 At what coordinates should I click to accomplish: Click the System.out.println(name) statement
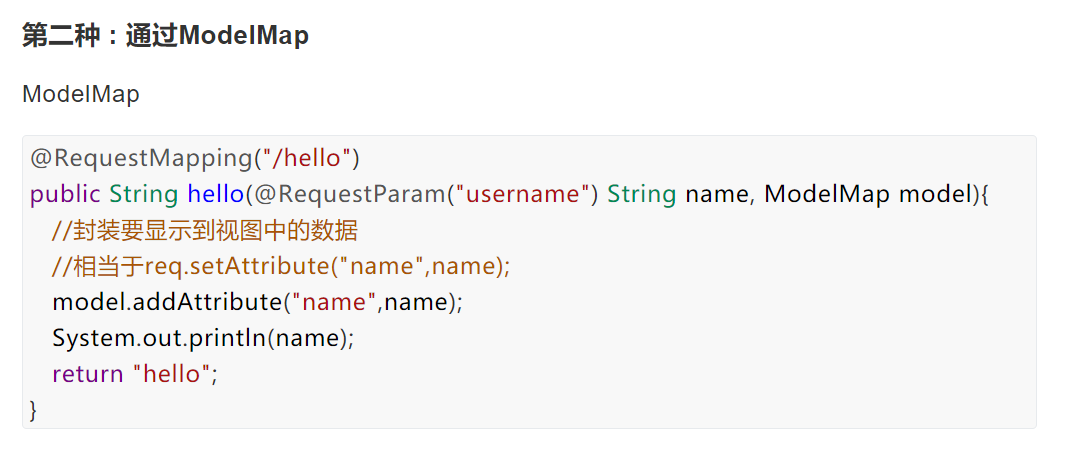pos(203,338)
